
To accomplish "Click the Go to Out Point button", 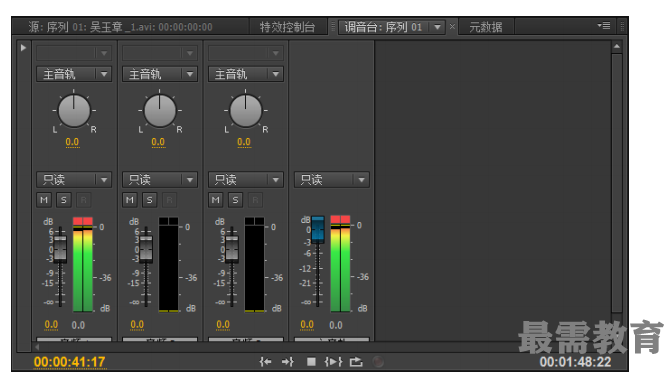I will (x=288, y=362).
